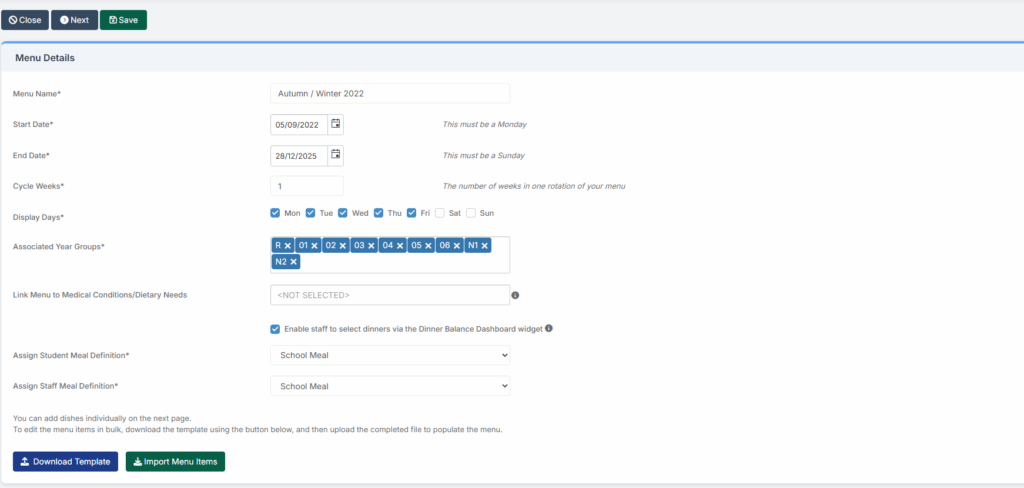Delete the N2 year group tag
1024x488 pixels.
(293, 262)
